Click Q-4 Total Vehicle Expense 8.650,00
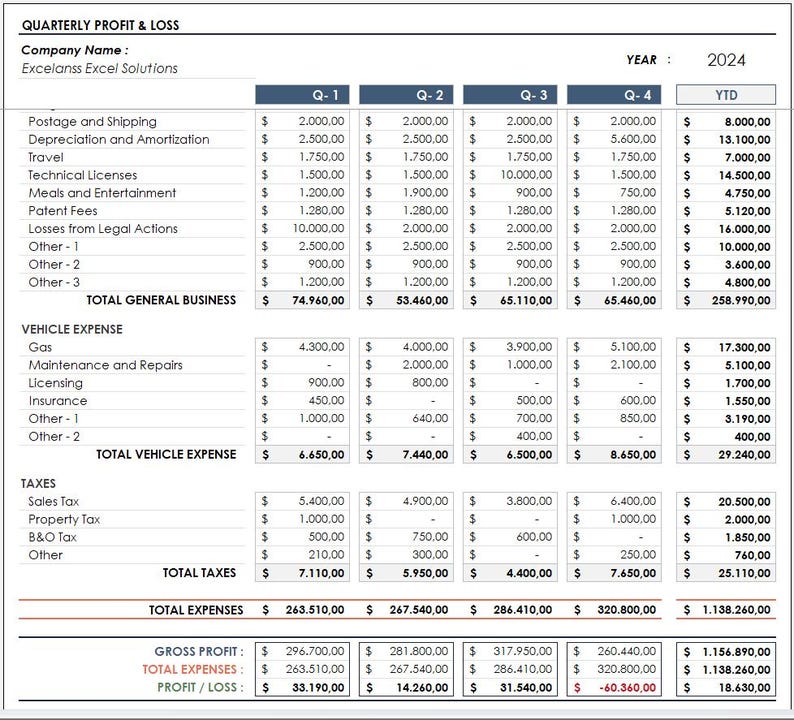This screenshot has height=720, width=794. (x=633, y=455)
